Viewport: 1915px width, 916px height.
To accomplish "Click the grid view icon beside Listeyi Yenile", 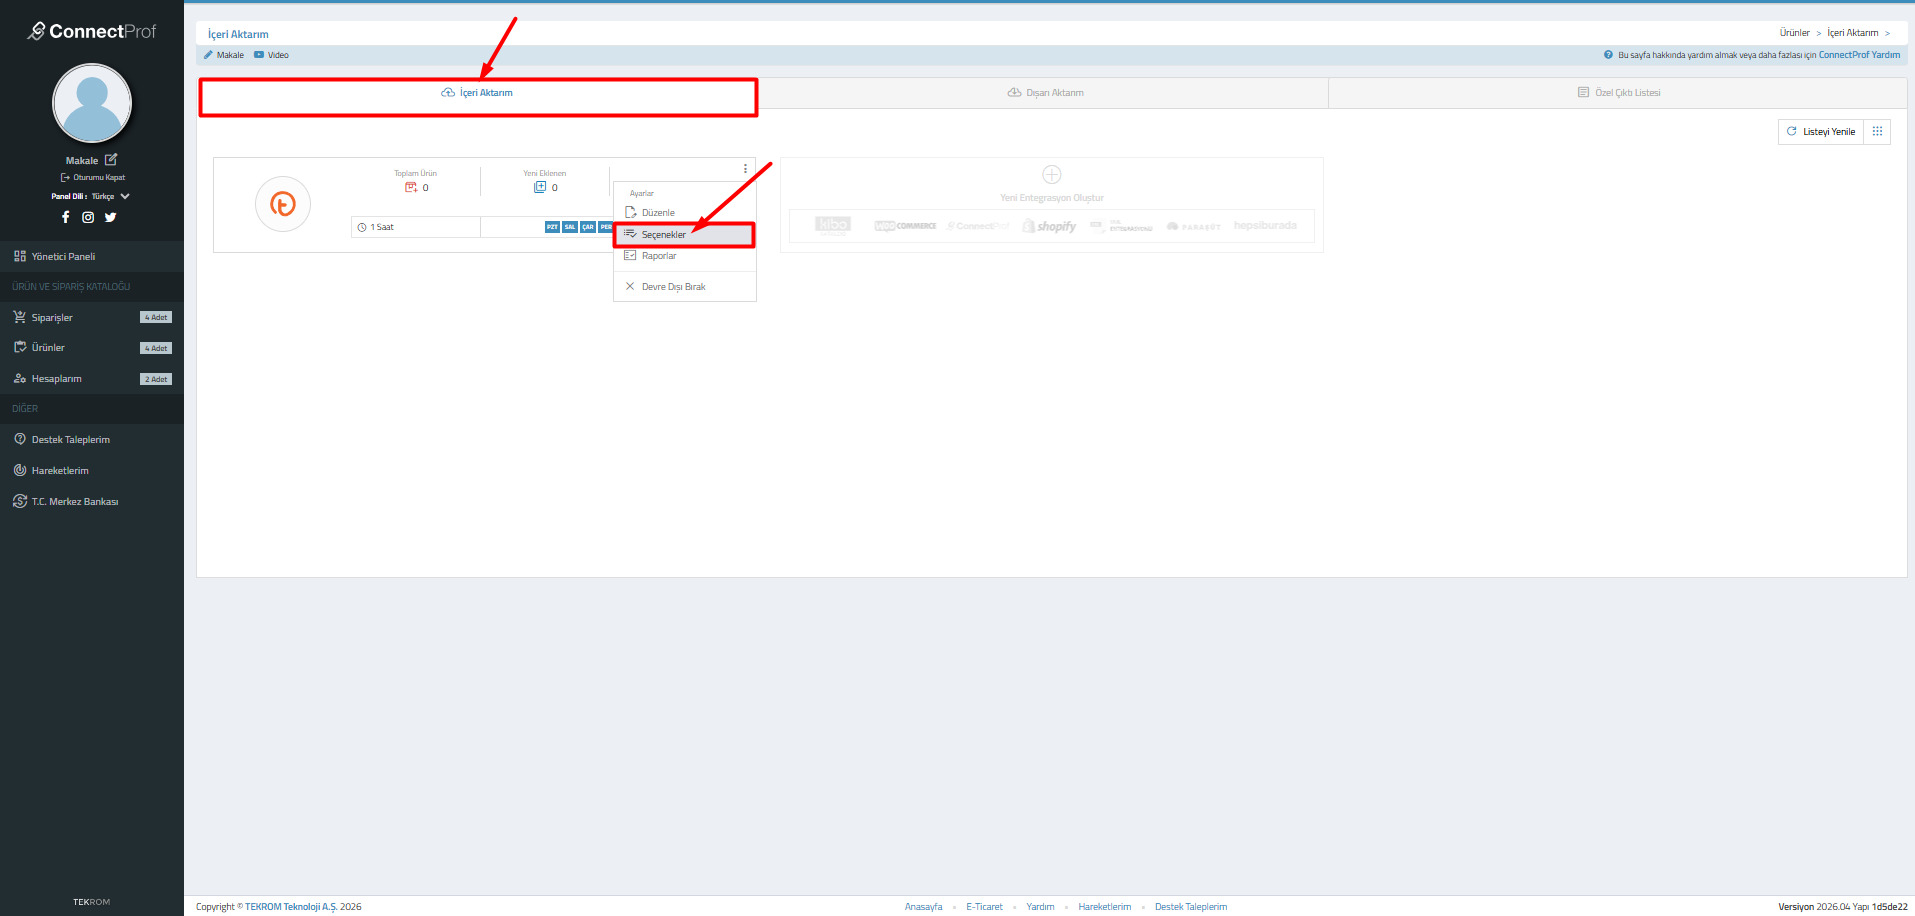I will coord(1877,132).
